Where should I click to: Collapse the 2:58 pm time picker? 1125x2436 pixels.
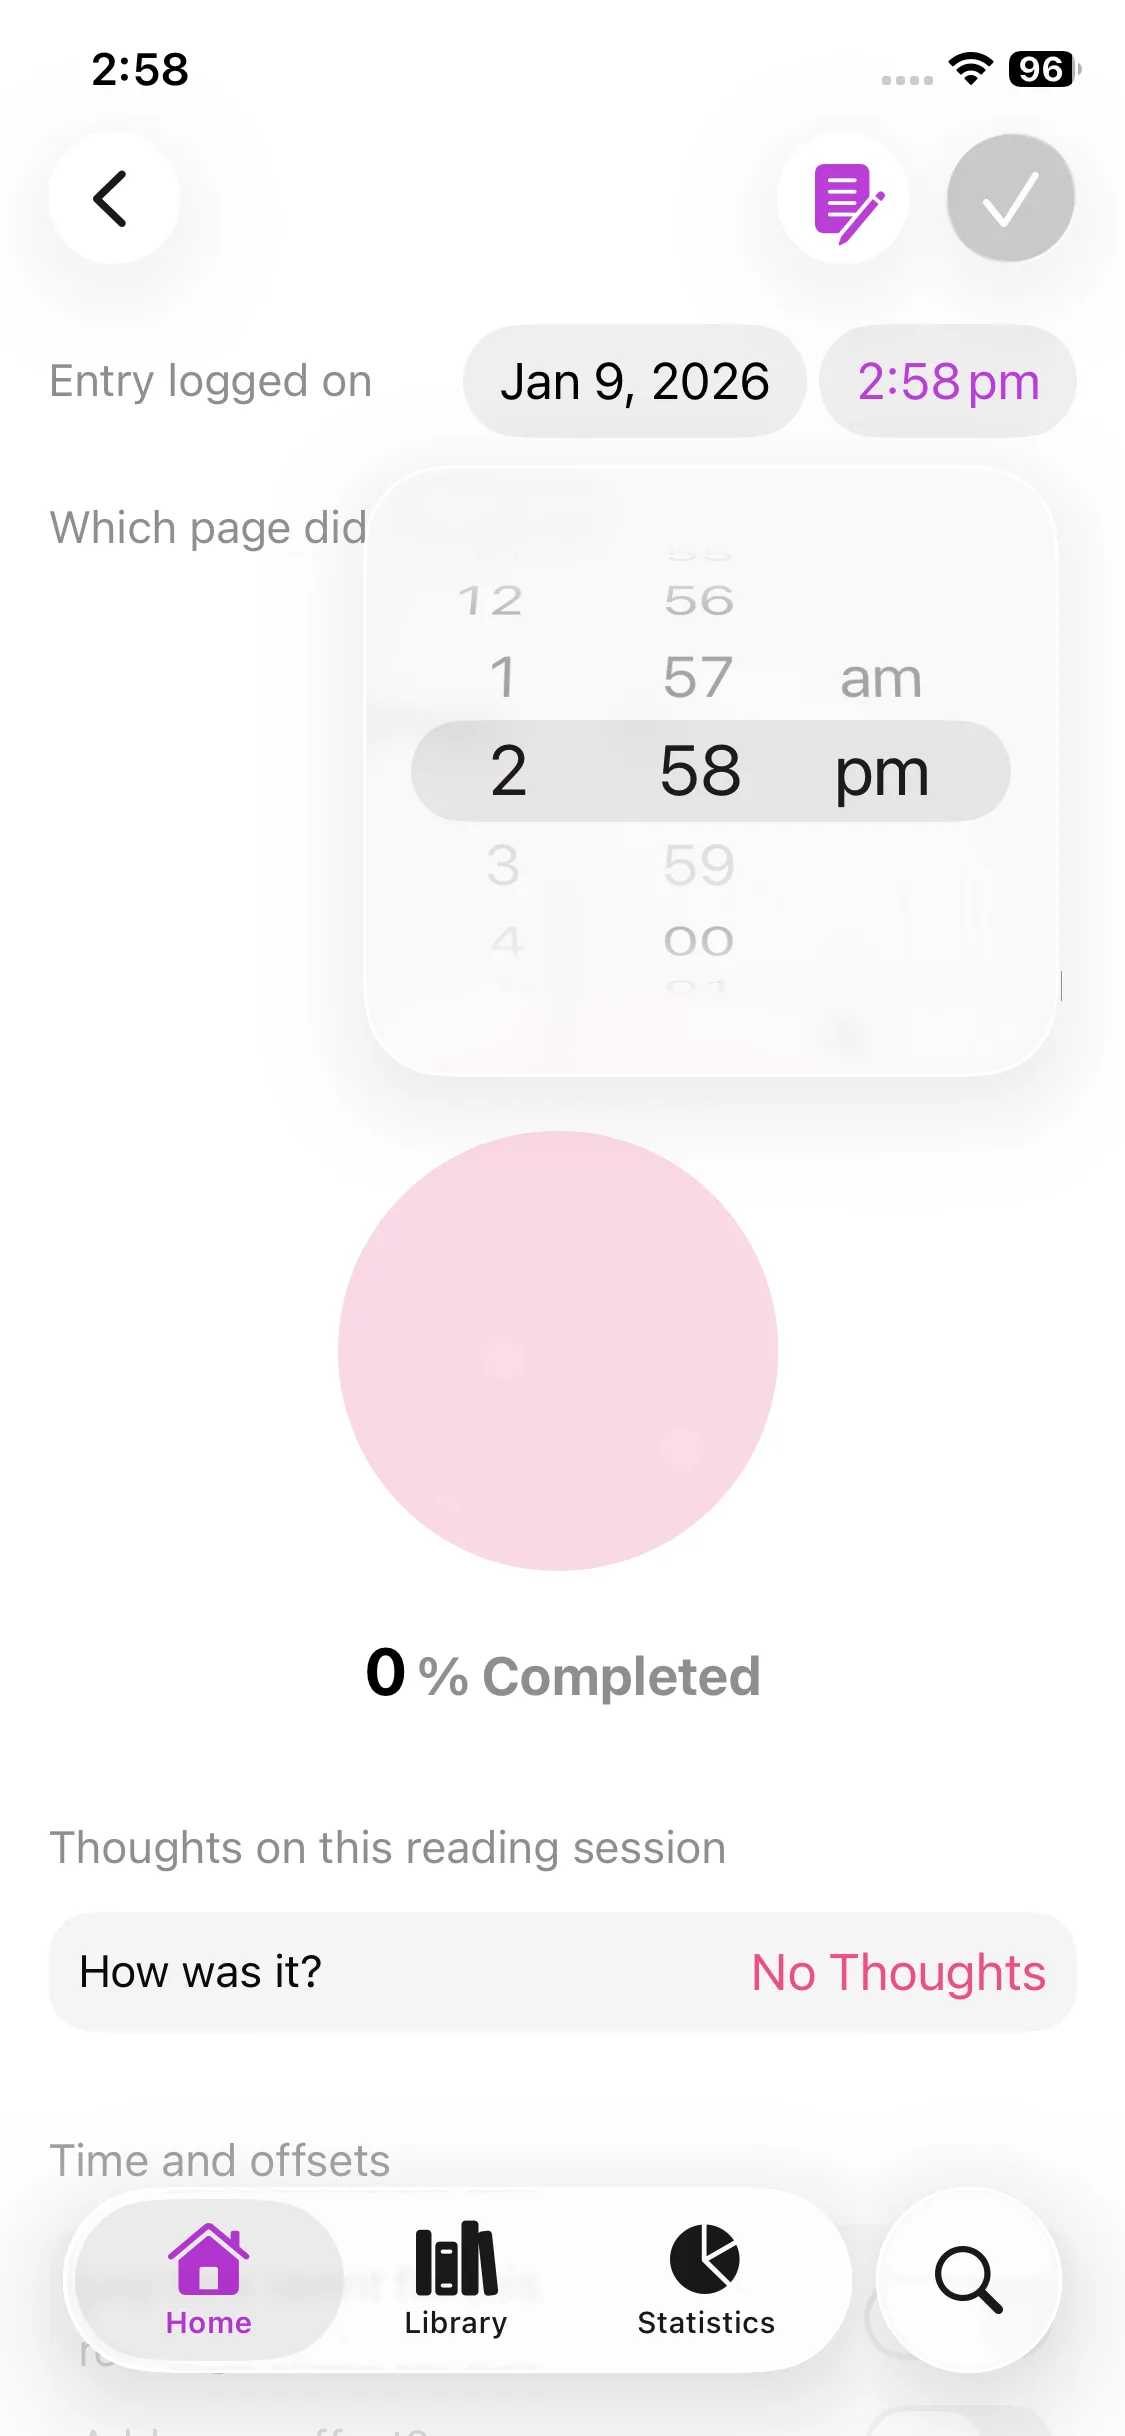click(x=948, y=382)
